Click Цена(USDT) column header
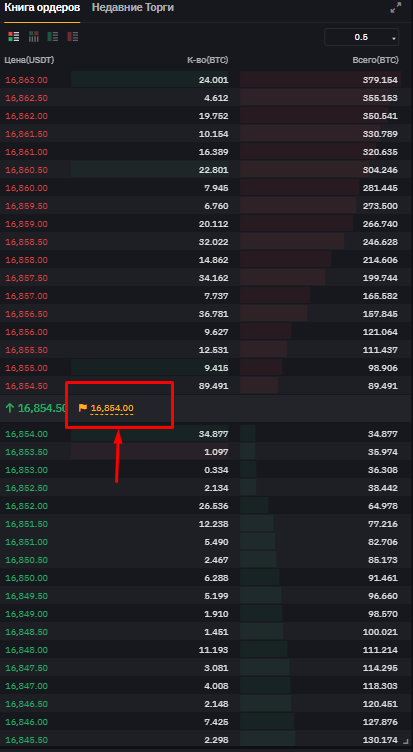The height and width of the screenshot is (752, 413). [29, 60]
